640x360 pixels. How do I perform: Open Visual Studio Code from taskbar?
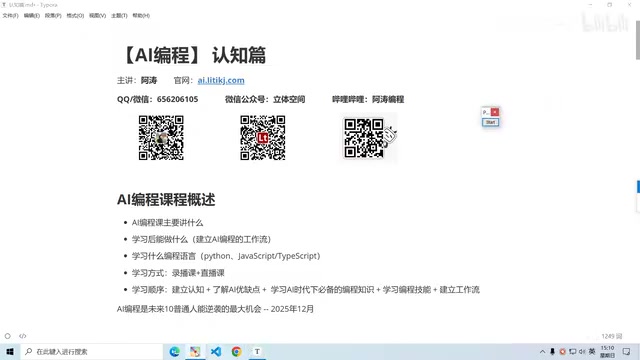click(216, 351)
